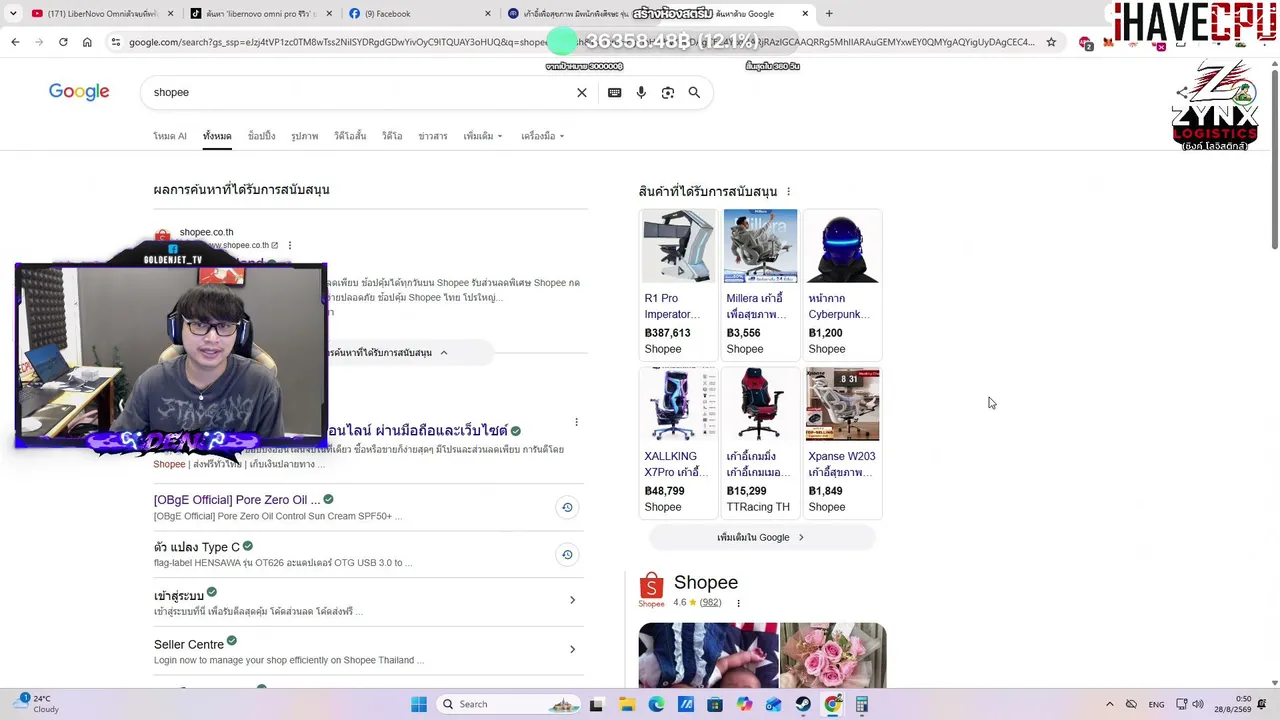Clear the Google search box text
The image size is (1280, 720).
point(582,92)
